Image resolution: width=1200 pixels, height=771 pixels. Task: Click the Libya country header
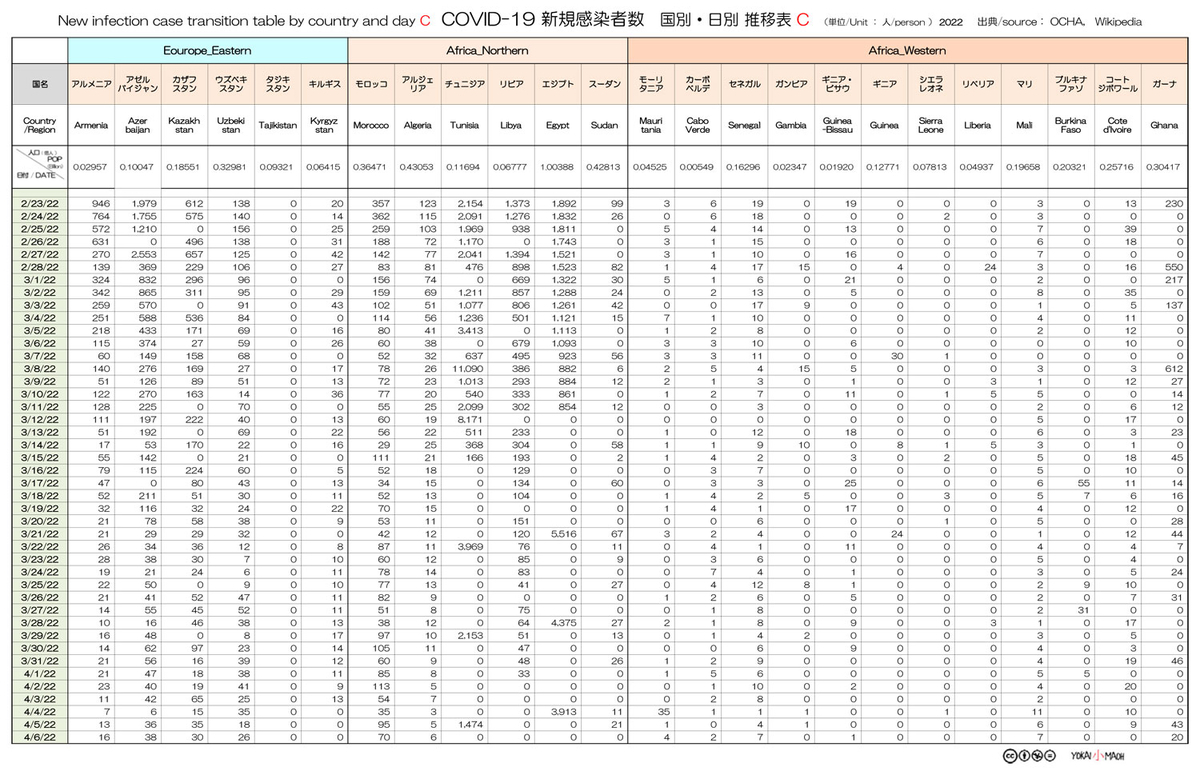point(510,126)
